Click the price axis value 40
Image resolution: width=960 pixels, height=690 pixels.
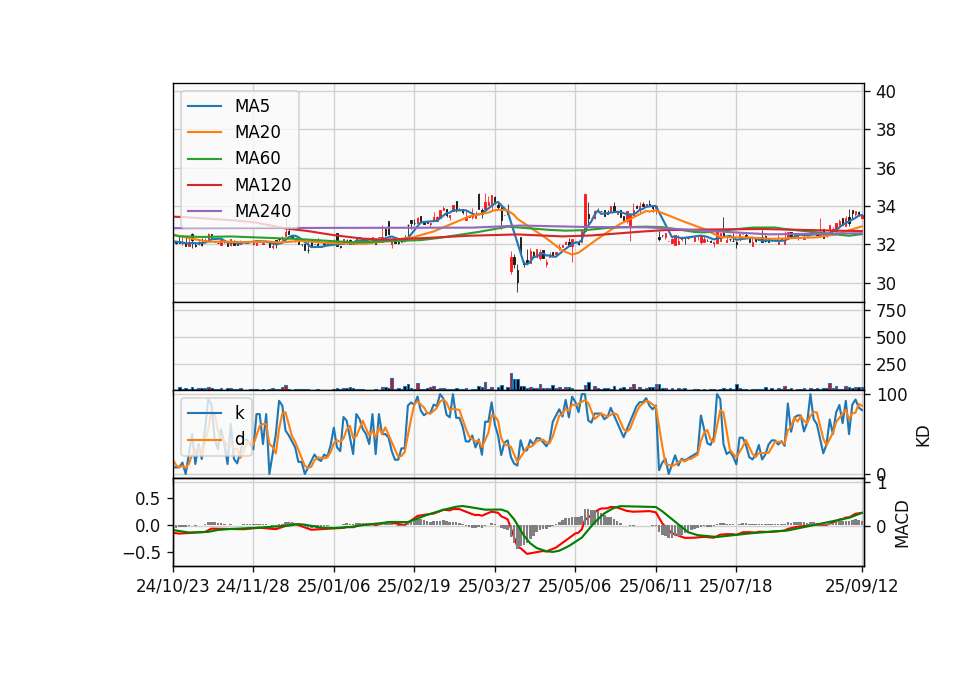[885, 92]
